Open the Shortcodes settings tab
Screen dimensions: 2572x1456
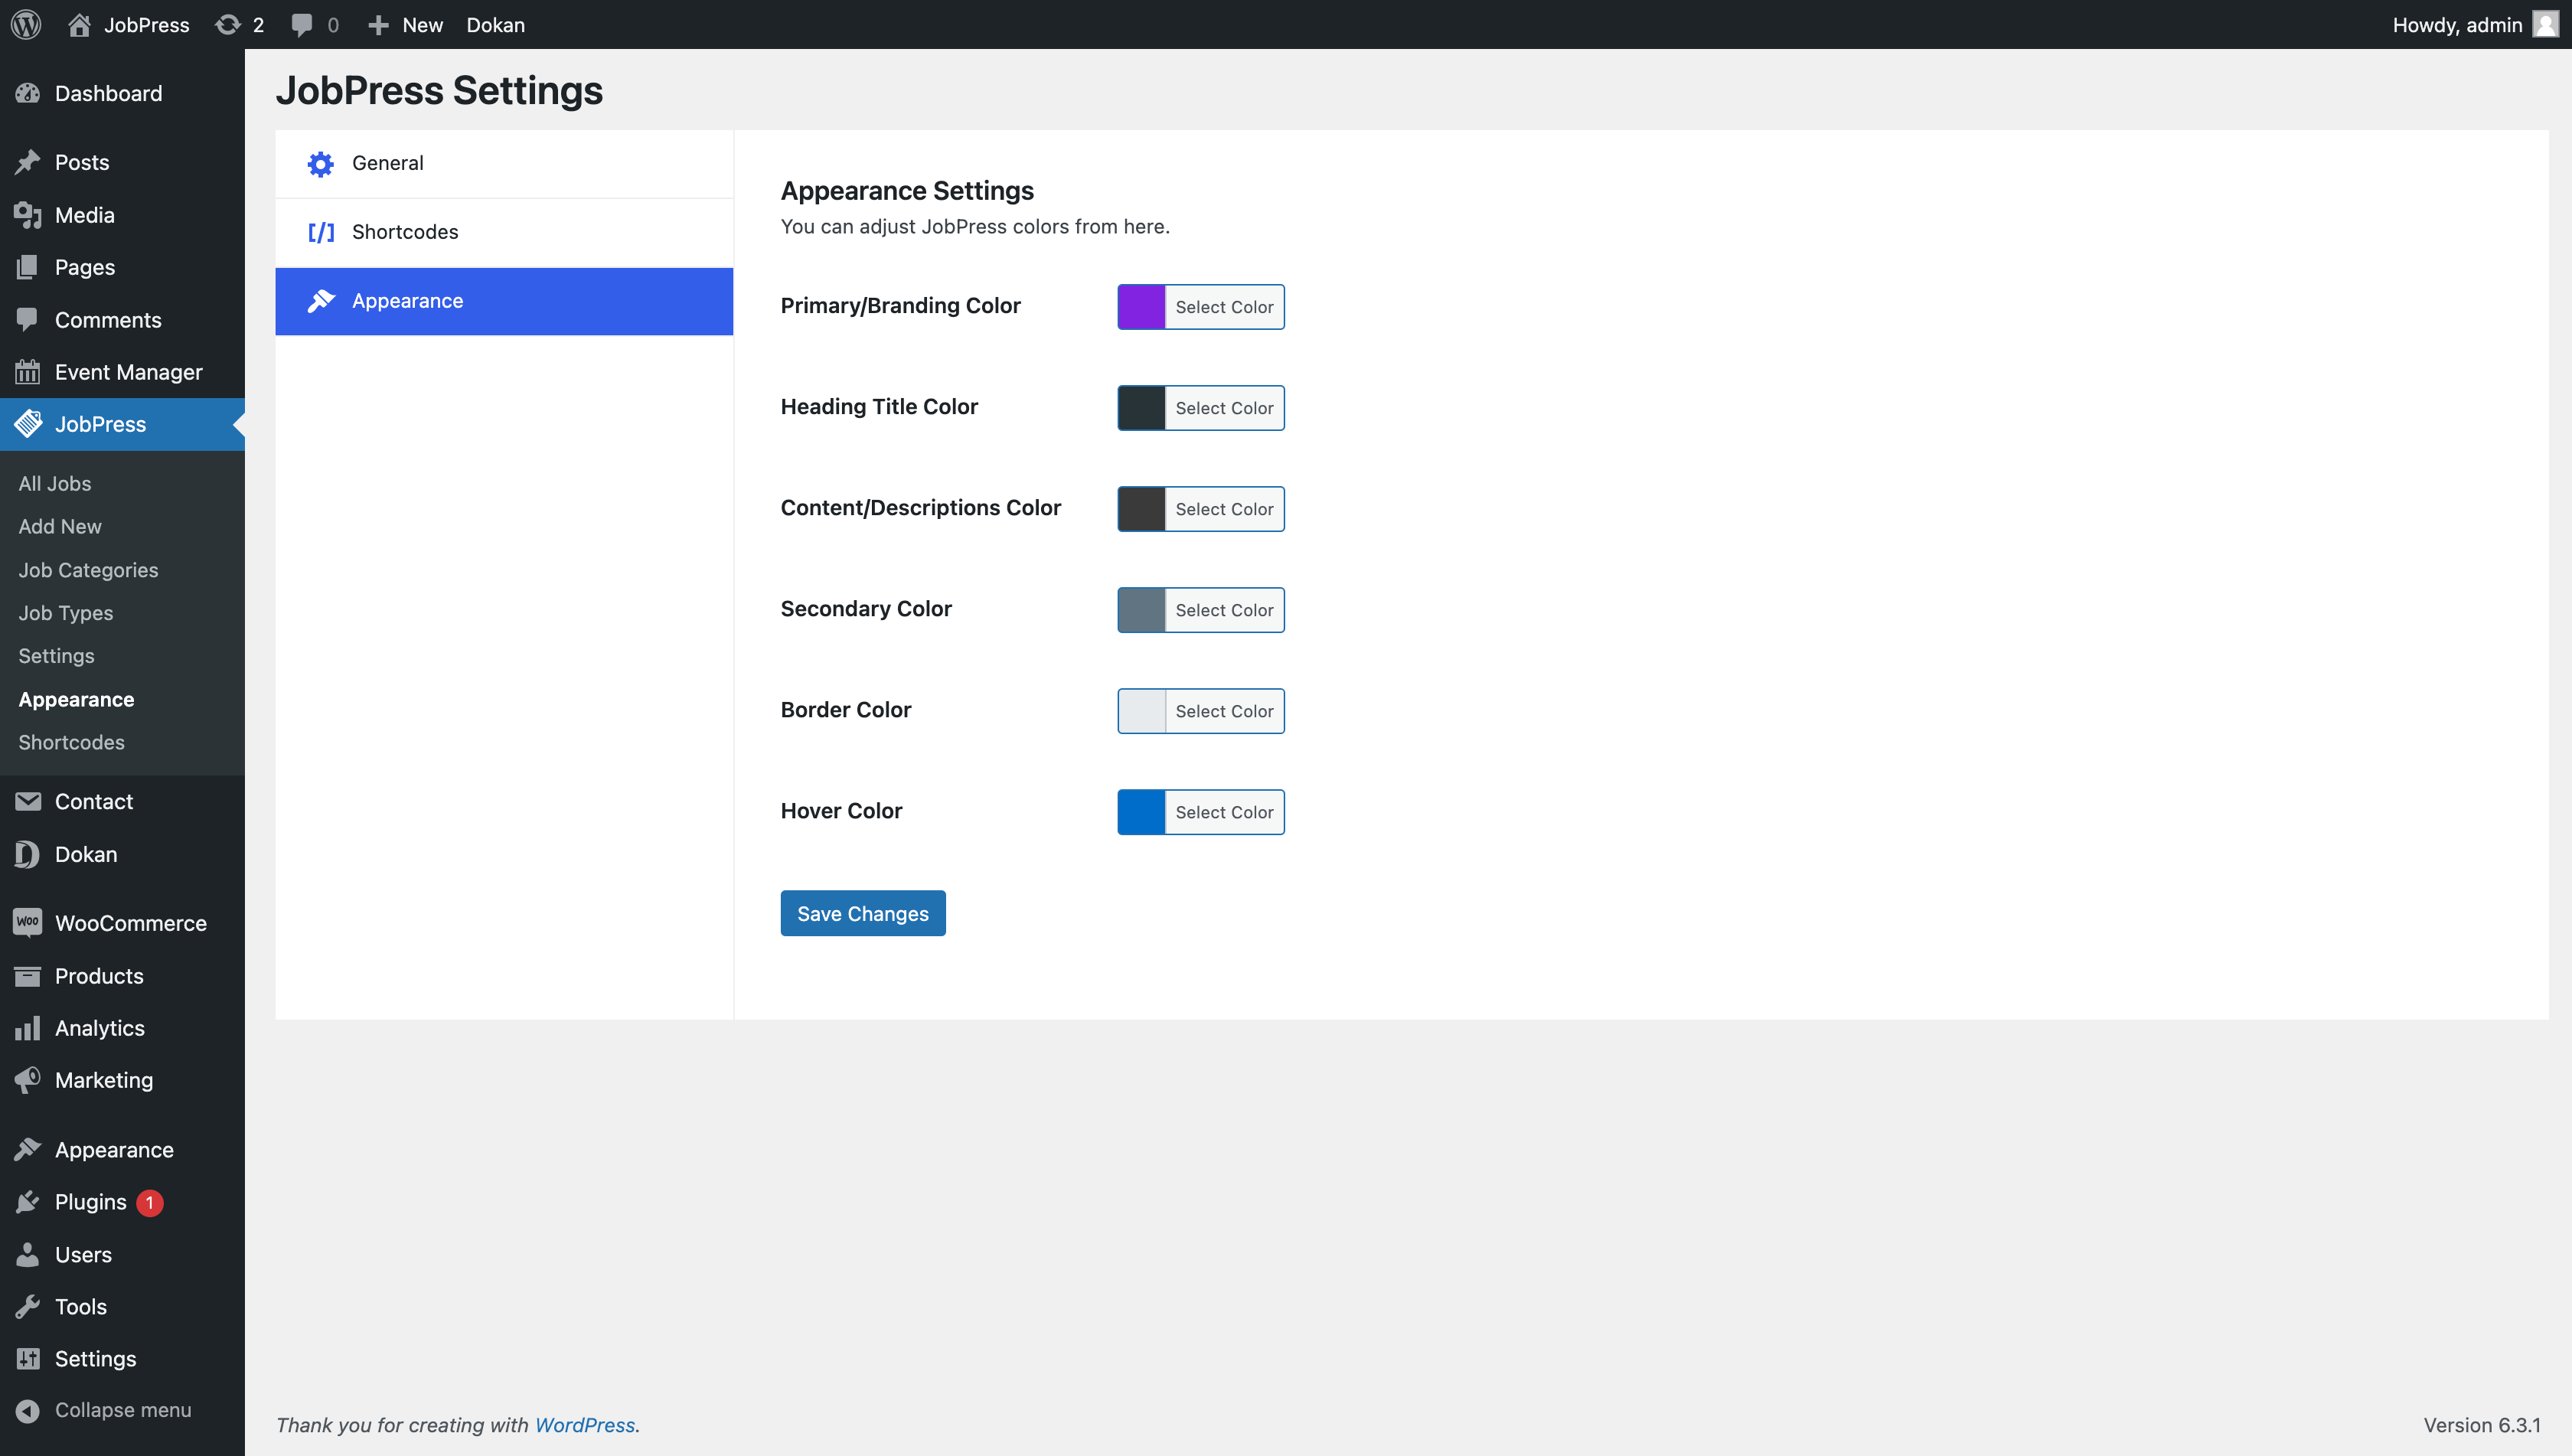[504, 232]
